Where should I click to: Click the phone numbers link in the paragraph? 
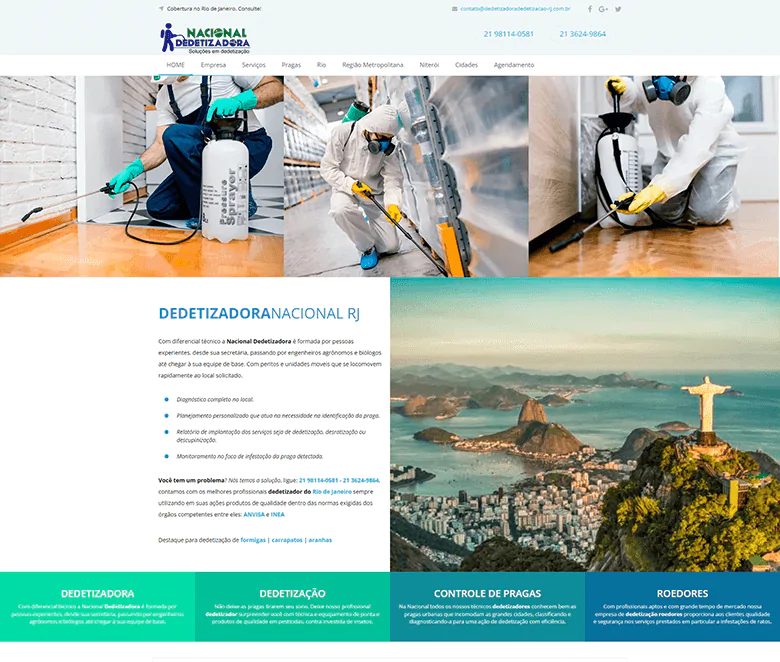click(339, 480)
